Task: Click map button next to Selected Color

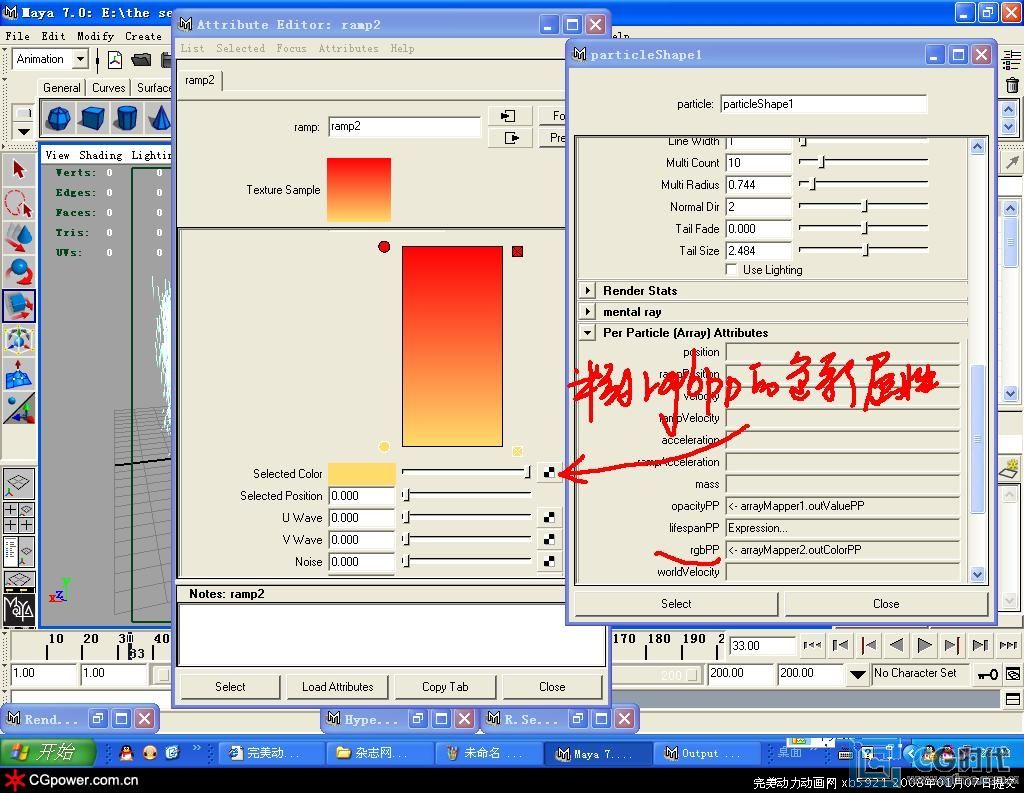Action: pos(549,472)
